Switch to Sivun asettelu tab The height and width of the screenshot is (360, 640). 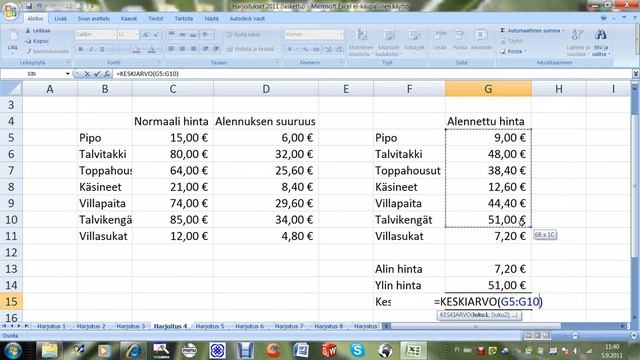pos(94,18)
